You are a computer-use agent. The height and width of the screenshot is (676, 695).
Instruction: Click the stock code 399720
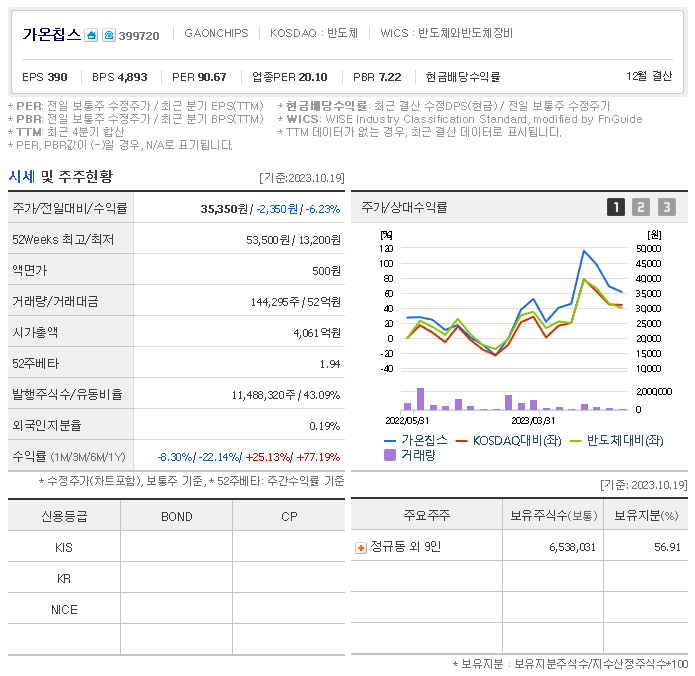(x=139, y=36)
